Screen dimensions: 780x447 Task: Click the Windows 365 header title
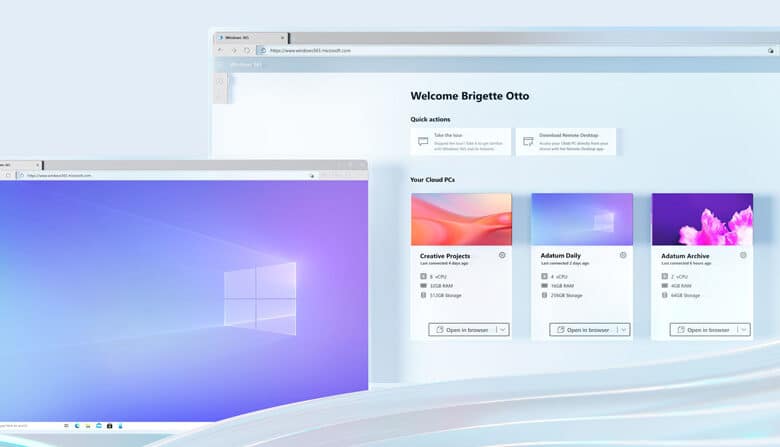pyautogui.click(x=246, y=65)
